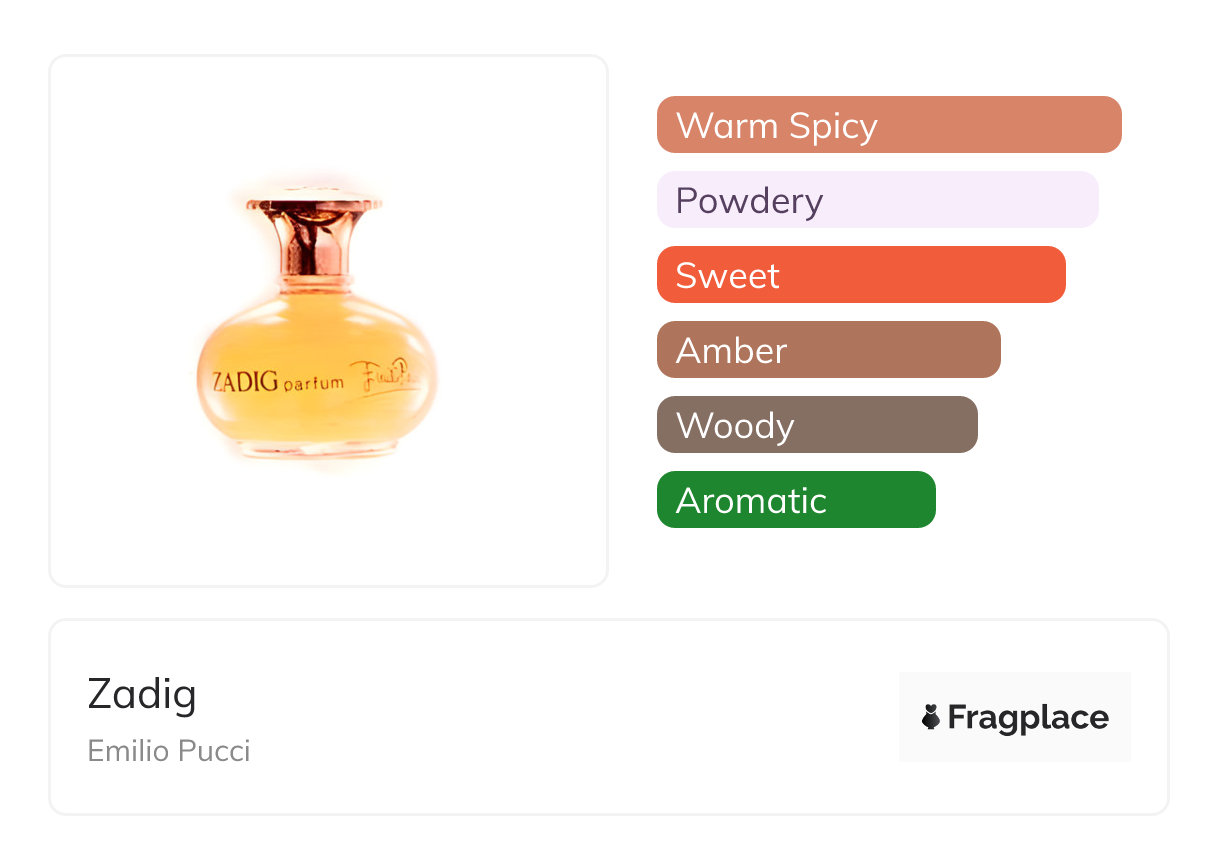Click the handwritten signature on the bottle

pos(392,379)
